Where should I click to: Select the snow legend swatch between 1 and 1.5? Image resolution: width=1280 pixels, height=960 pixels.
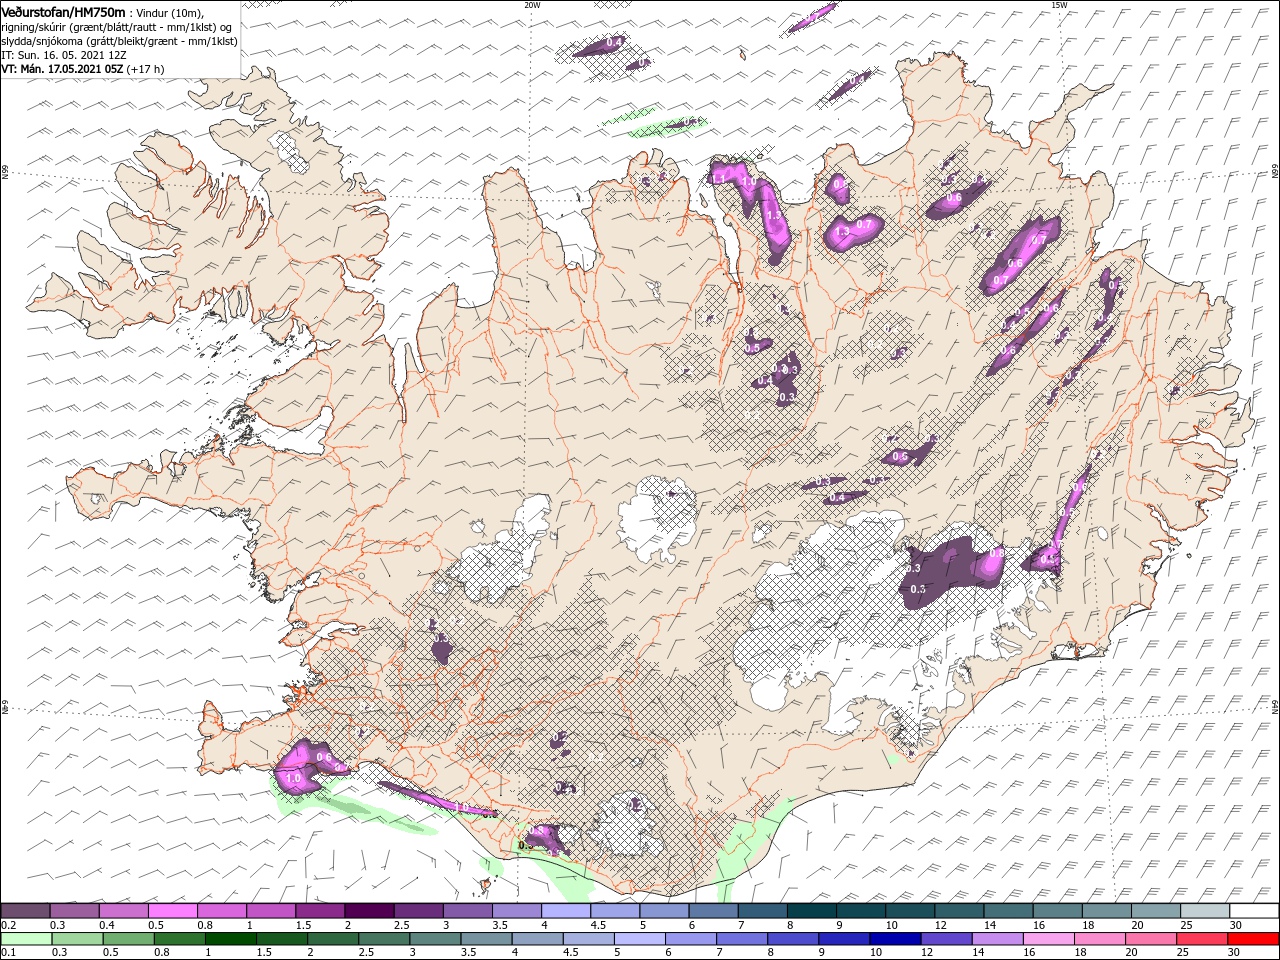(x=271, y=910)
